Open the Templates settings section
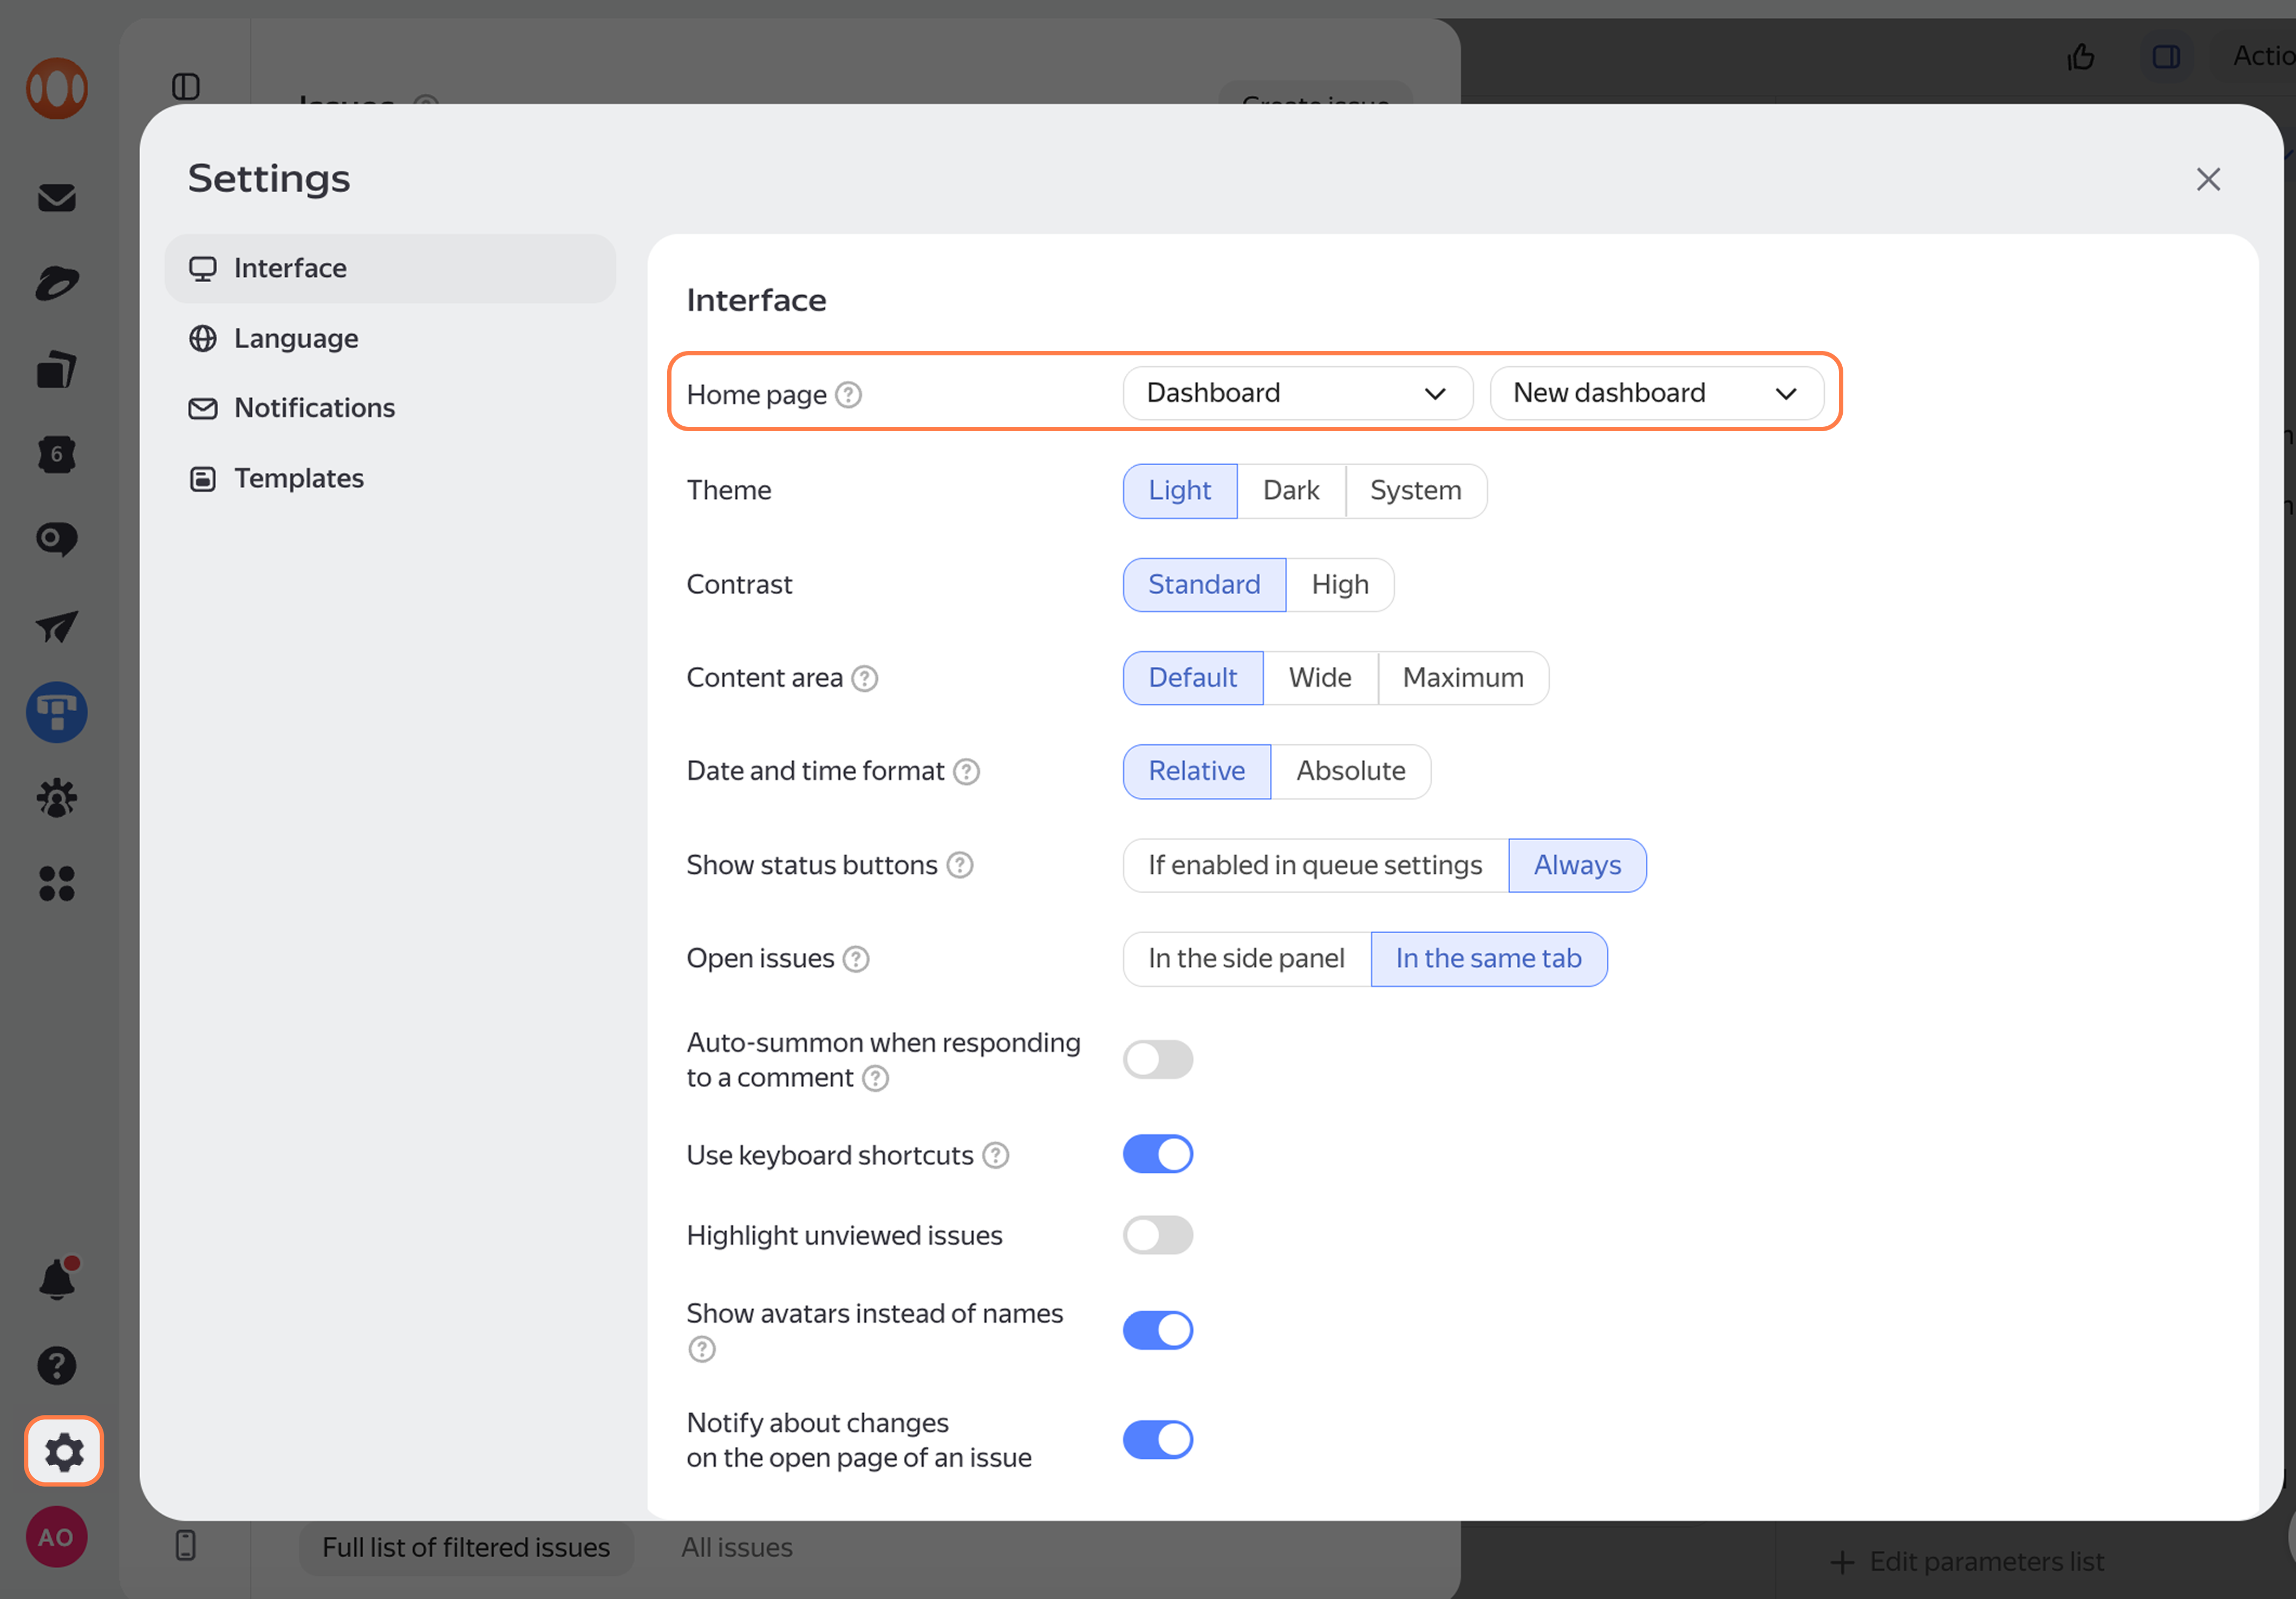2296x1599 pixels. tap(390, 478)
